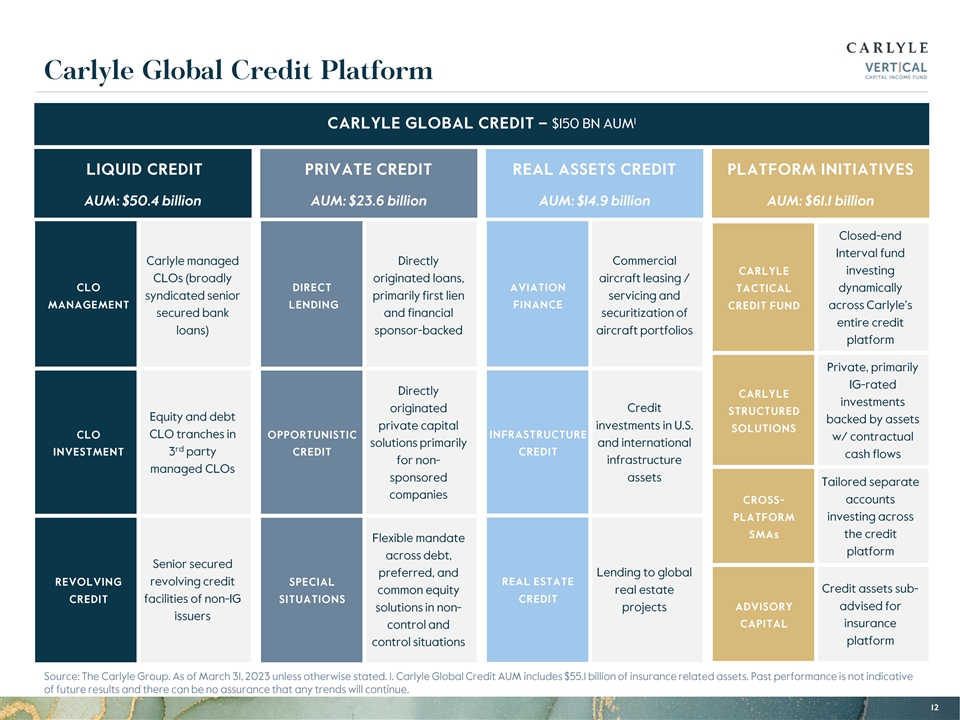Select the Special Situations label

(x=312, y=590)
